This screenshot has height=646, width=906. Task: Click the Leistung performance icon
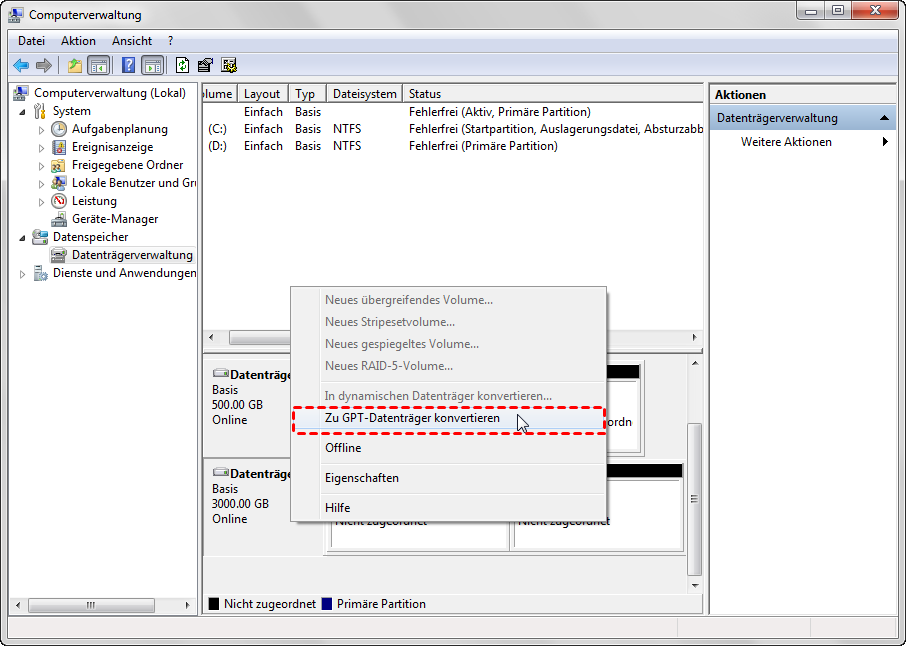59,201
